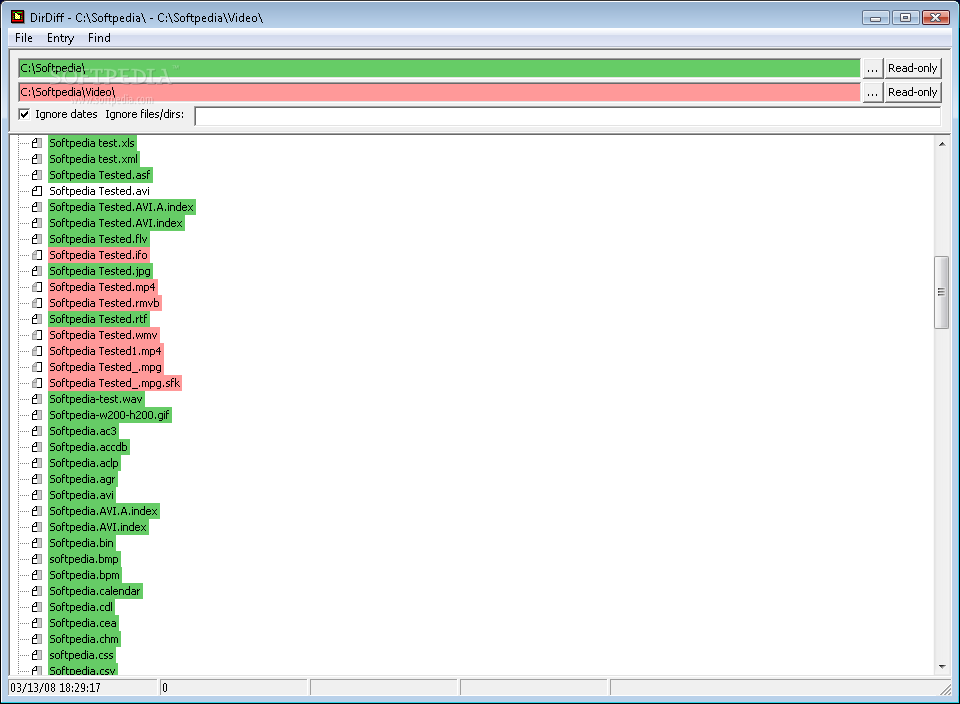Click the 03/13/08 18:29:17 status bar text

[55, 687]
